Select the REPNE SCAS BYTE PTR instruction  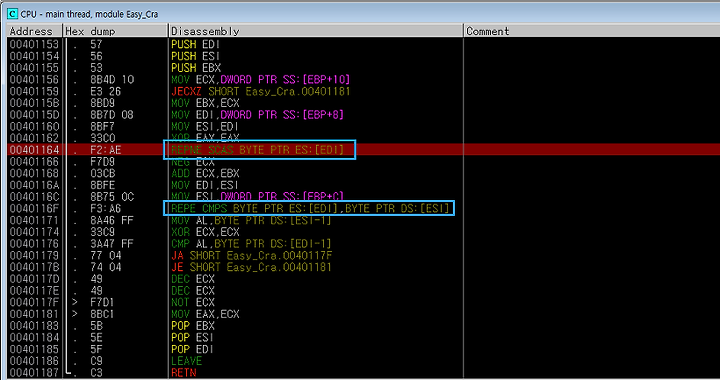pos(257,150)
